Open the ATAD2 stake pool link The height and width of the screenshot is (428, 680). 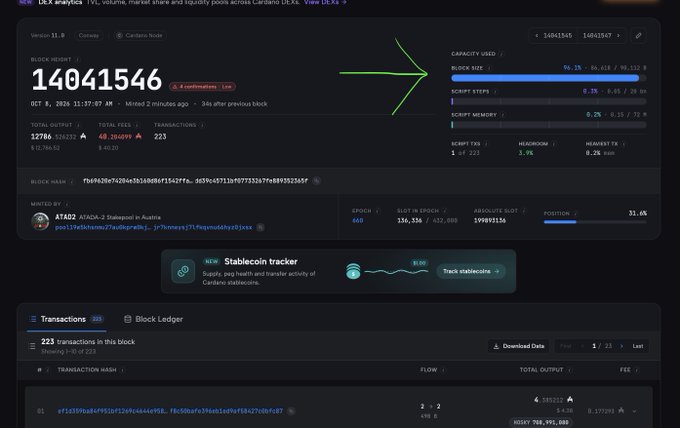[x=108, y=217]
